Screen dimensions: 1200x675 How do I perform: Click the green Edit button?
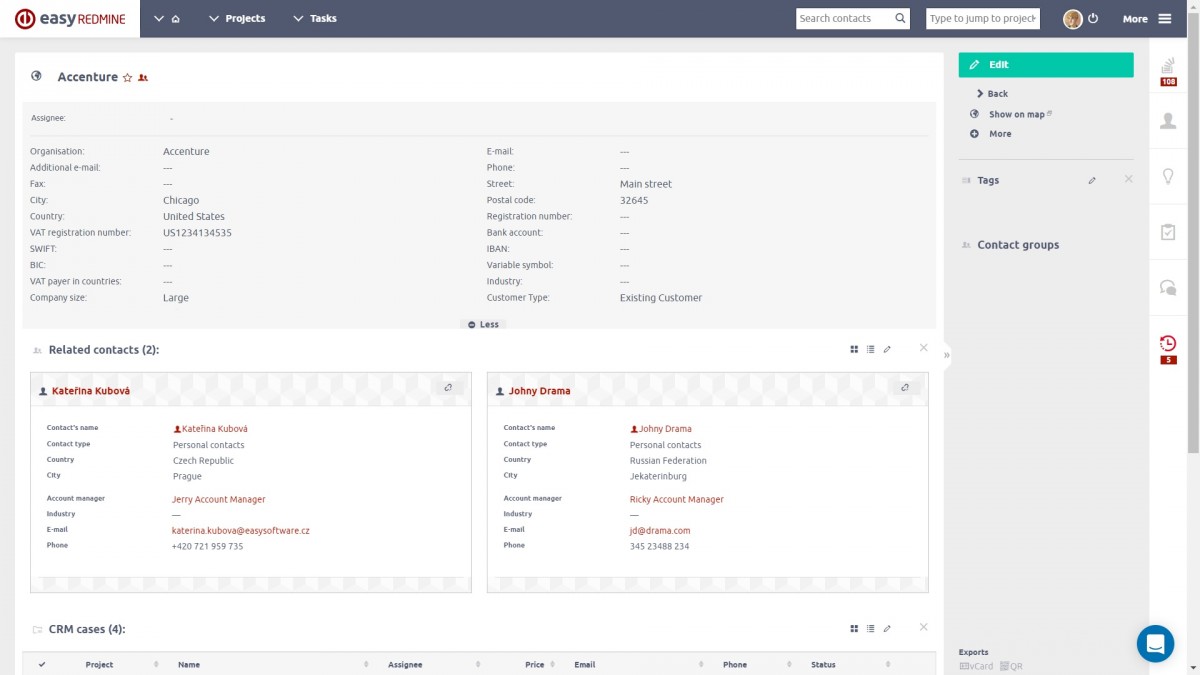(x=1046, y=64)
